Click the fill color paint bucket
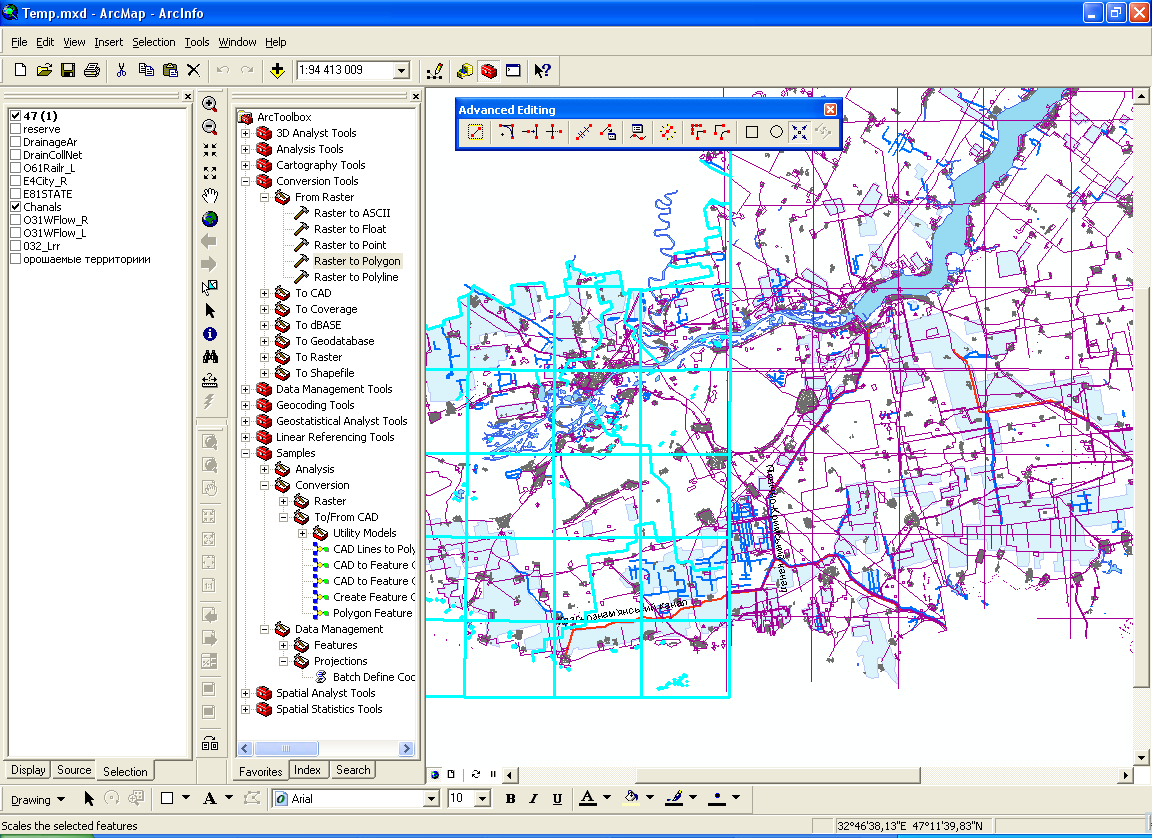 631,798
